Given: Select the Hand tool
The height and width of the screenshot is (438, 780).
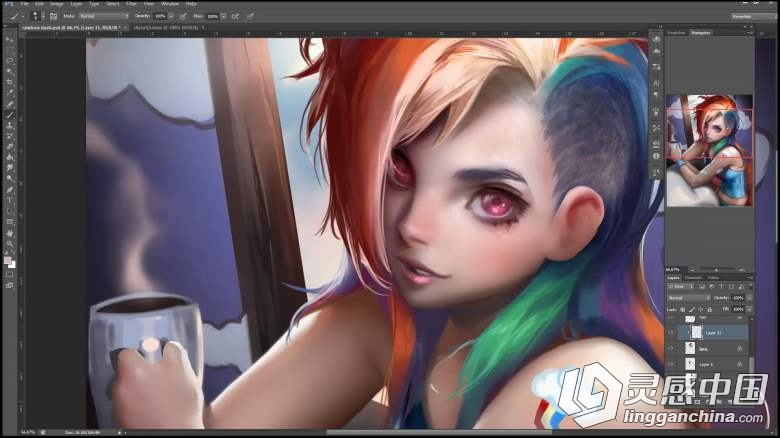Looking at the screenshot, I should point(9,233).
